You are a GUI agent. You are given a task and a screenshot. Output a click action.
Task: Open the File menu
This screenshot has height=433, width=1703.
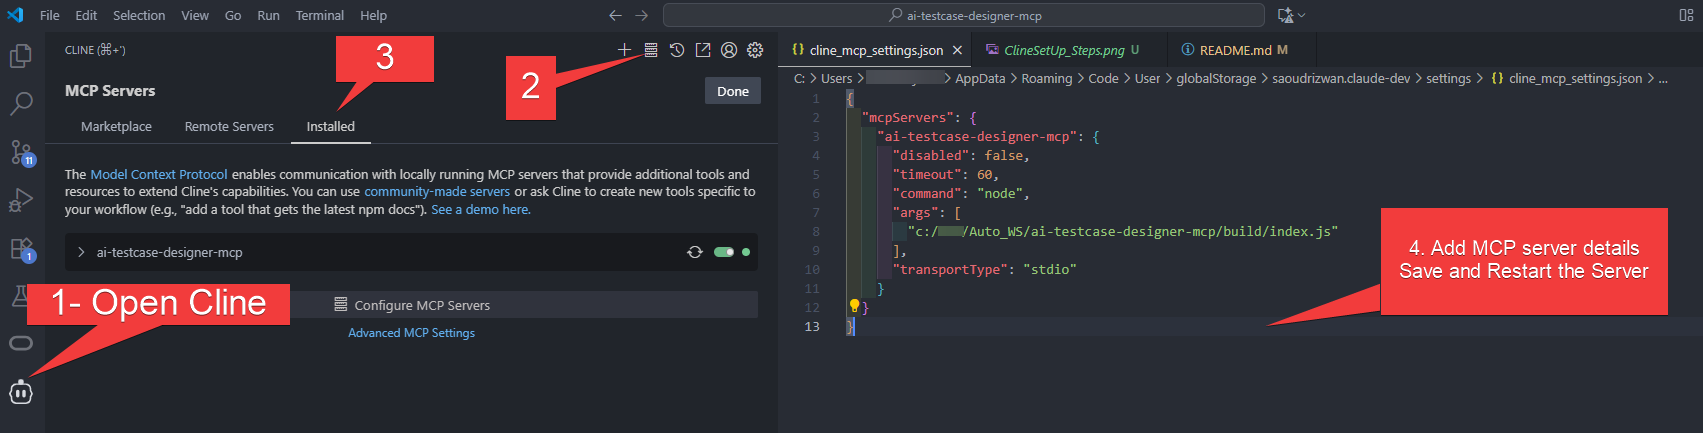tap(50, 15)
